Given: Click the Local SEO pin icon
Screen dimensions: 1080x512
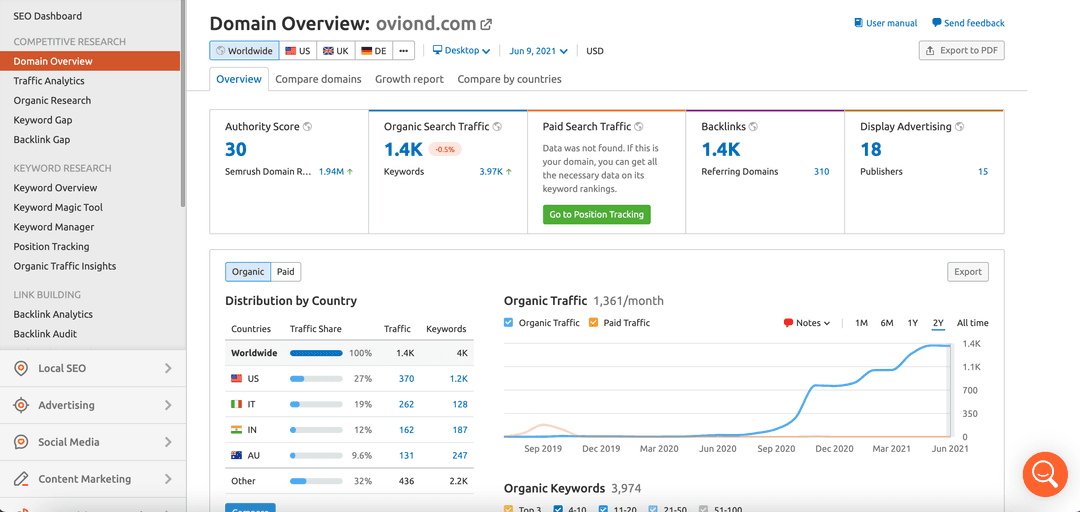Looking at the screenshot, I should pos(21,369).
